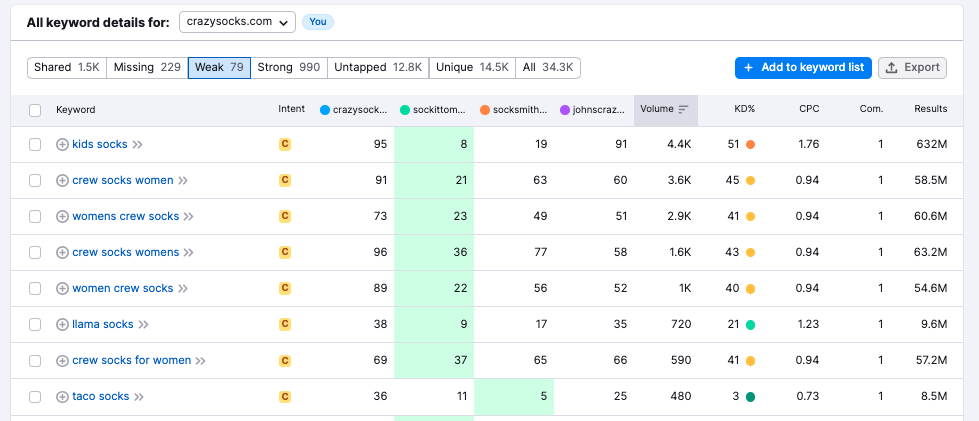Click the 4.4K volume value for kids socks

679,144
